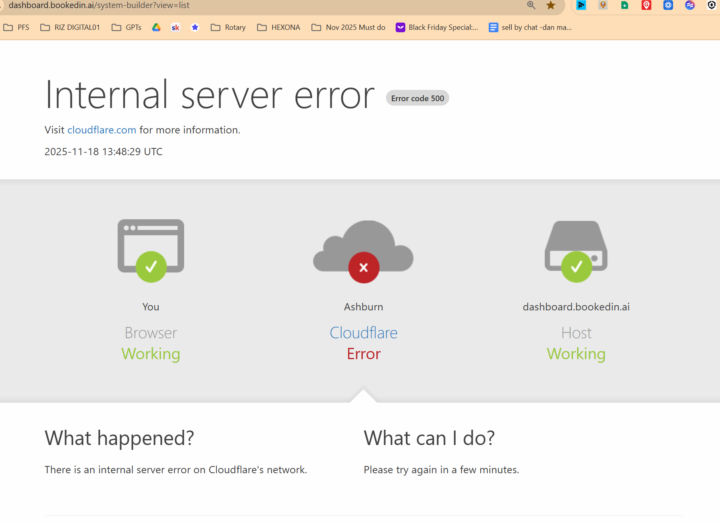Click the Internal server error heading

point(210,95)
